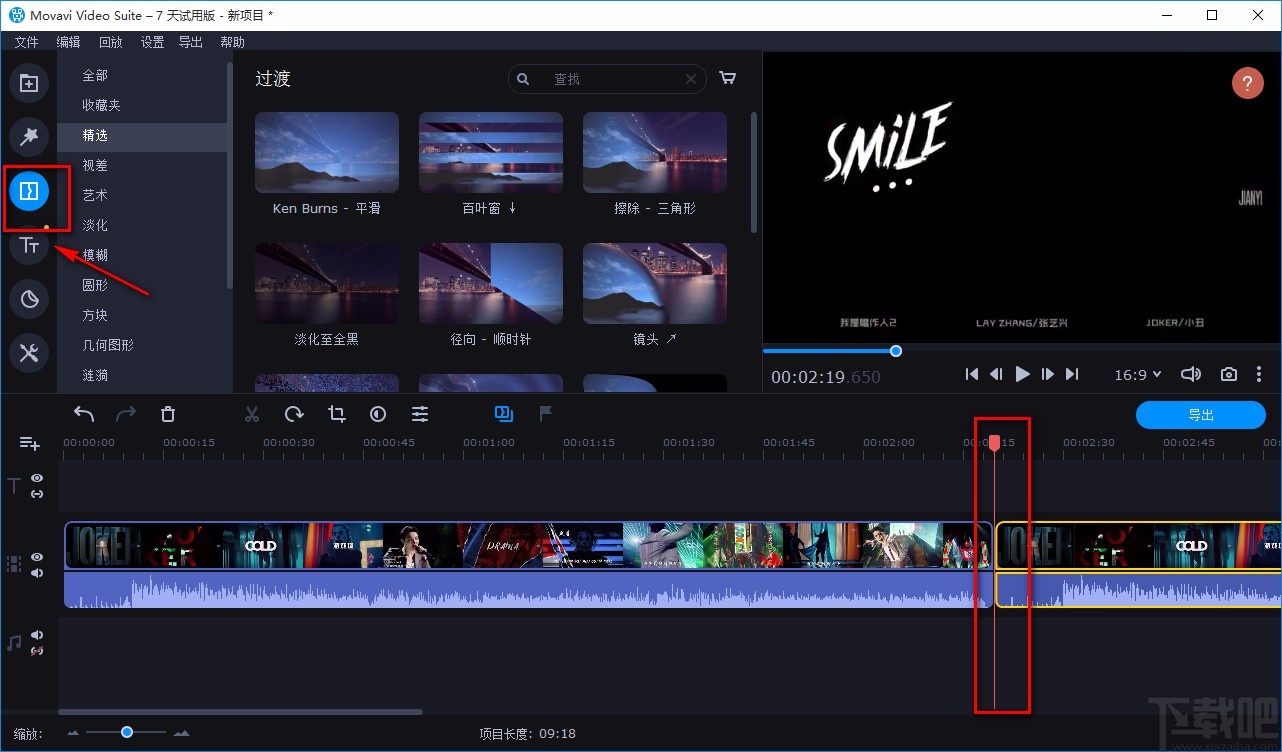Select the 艺术 category

pyautogui.click(x=142, y=195)
